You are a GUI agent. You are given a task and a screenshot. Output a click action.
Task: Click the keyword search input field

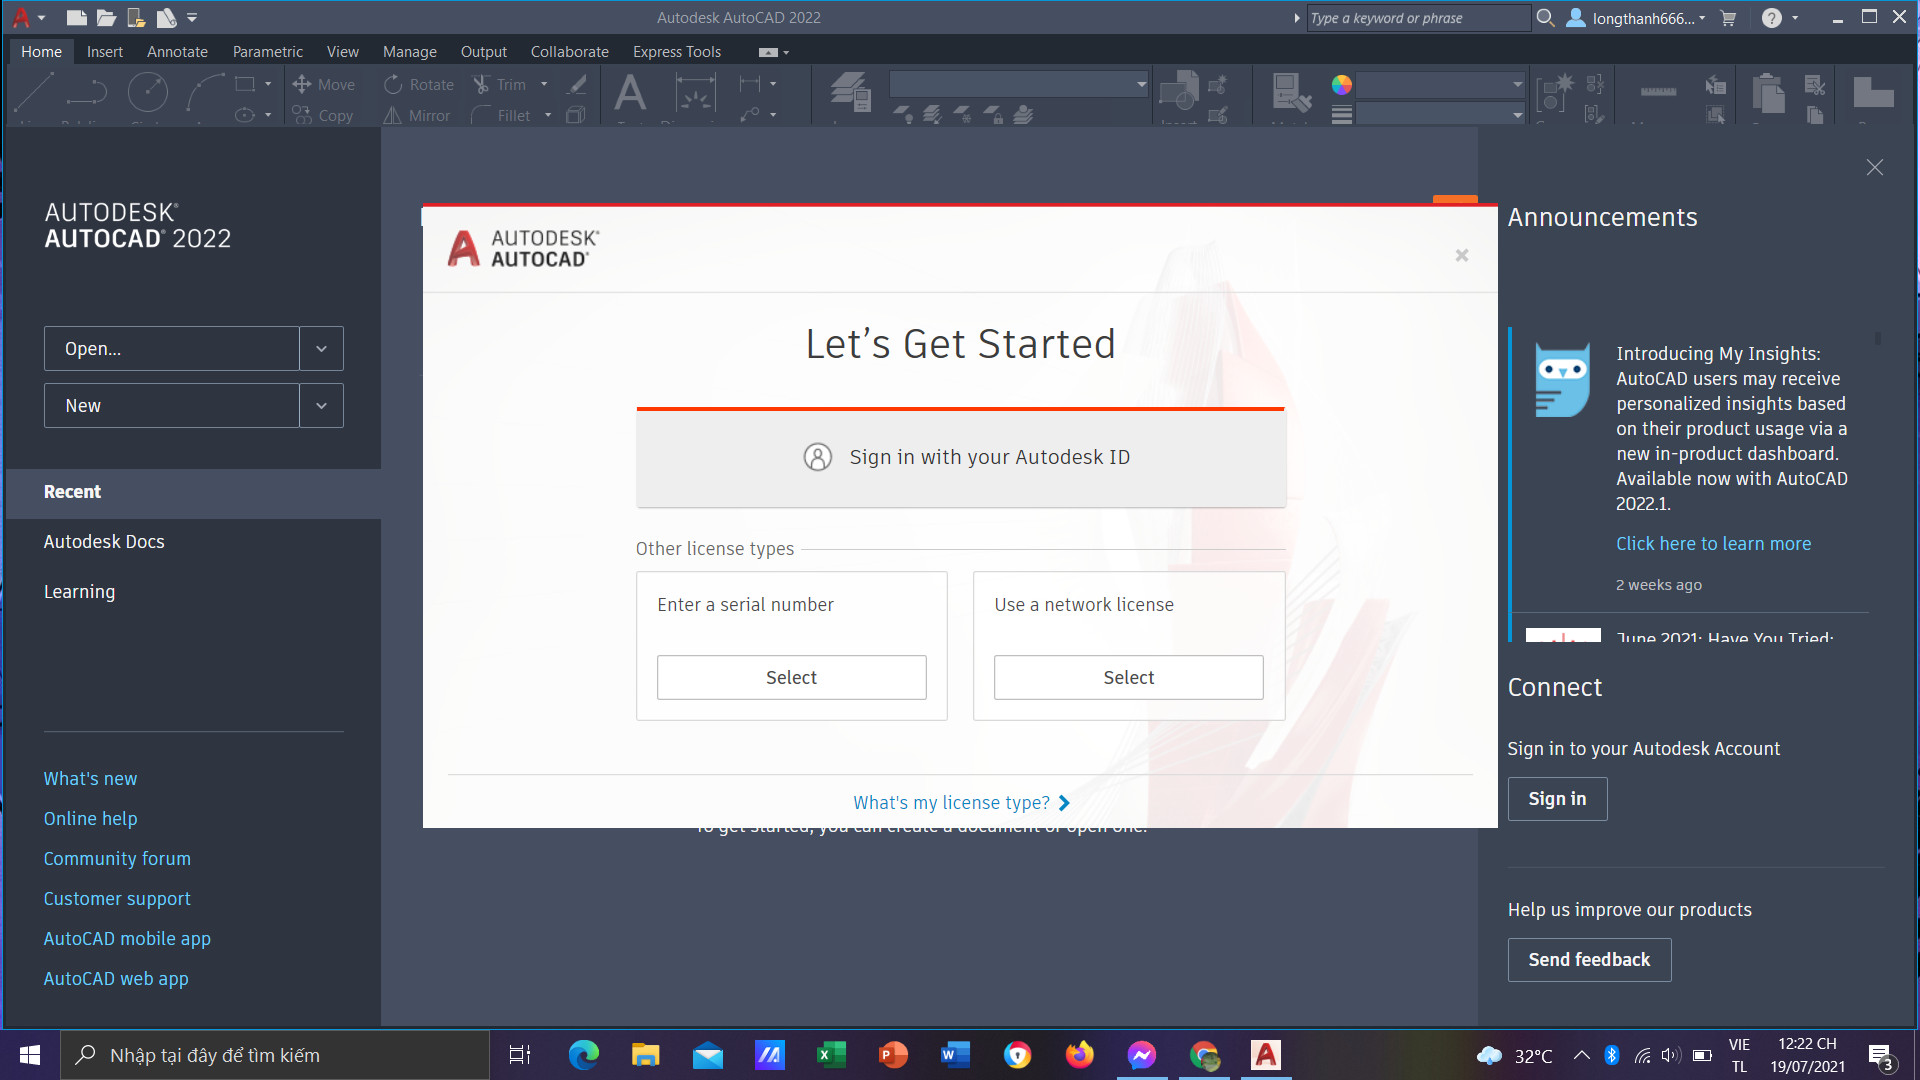pyautogui.click(x=1418, y=18)
